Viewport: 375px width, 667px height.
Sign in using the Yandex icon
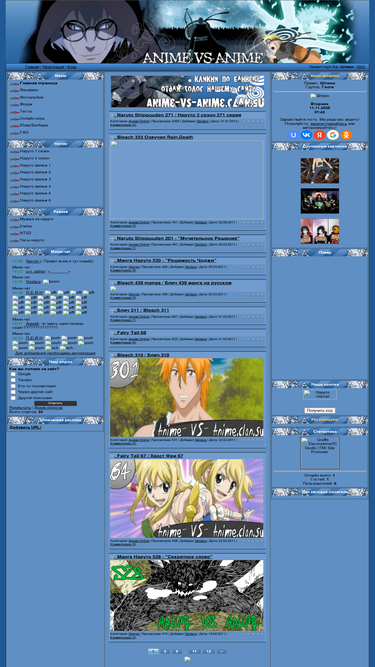319,135
